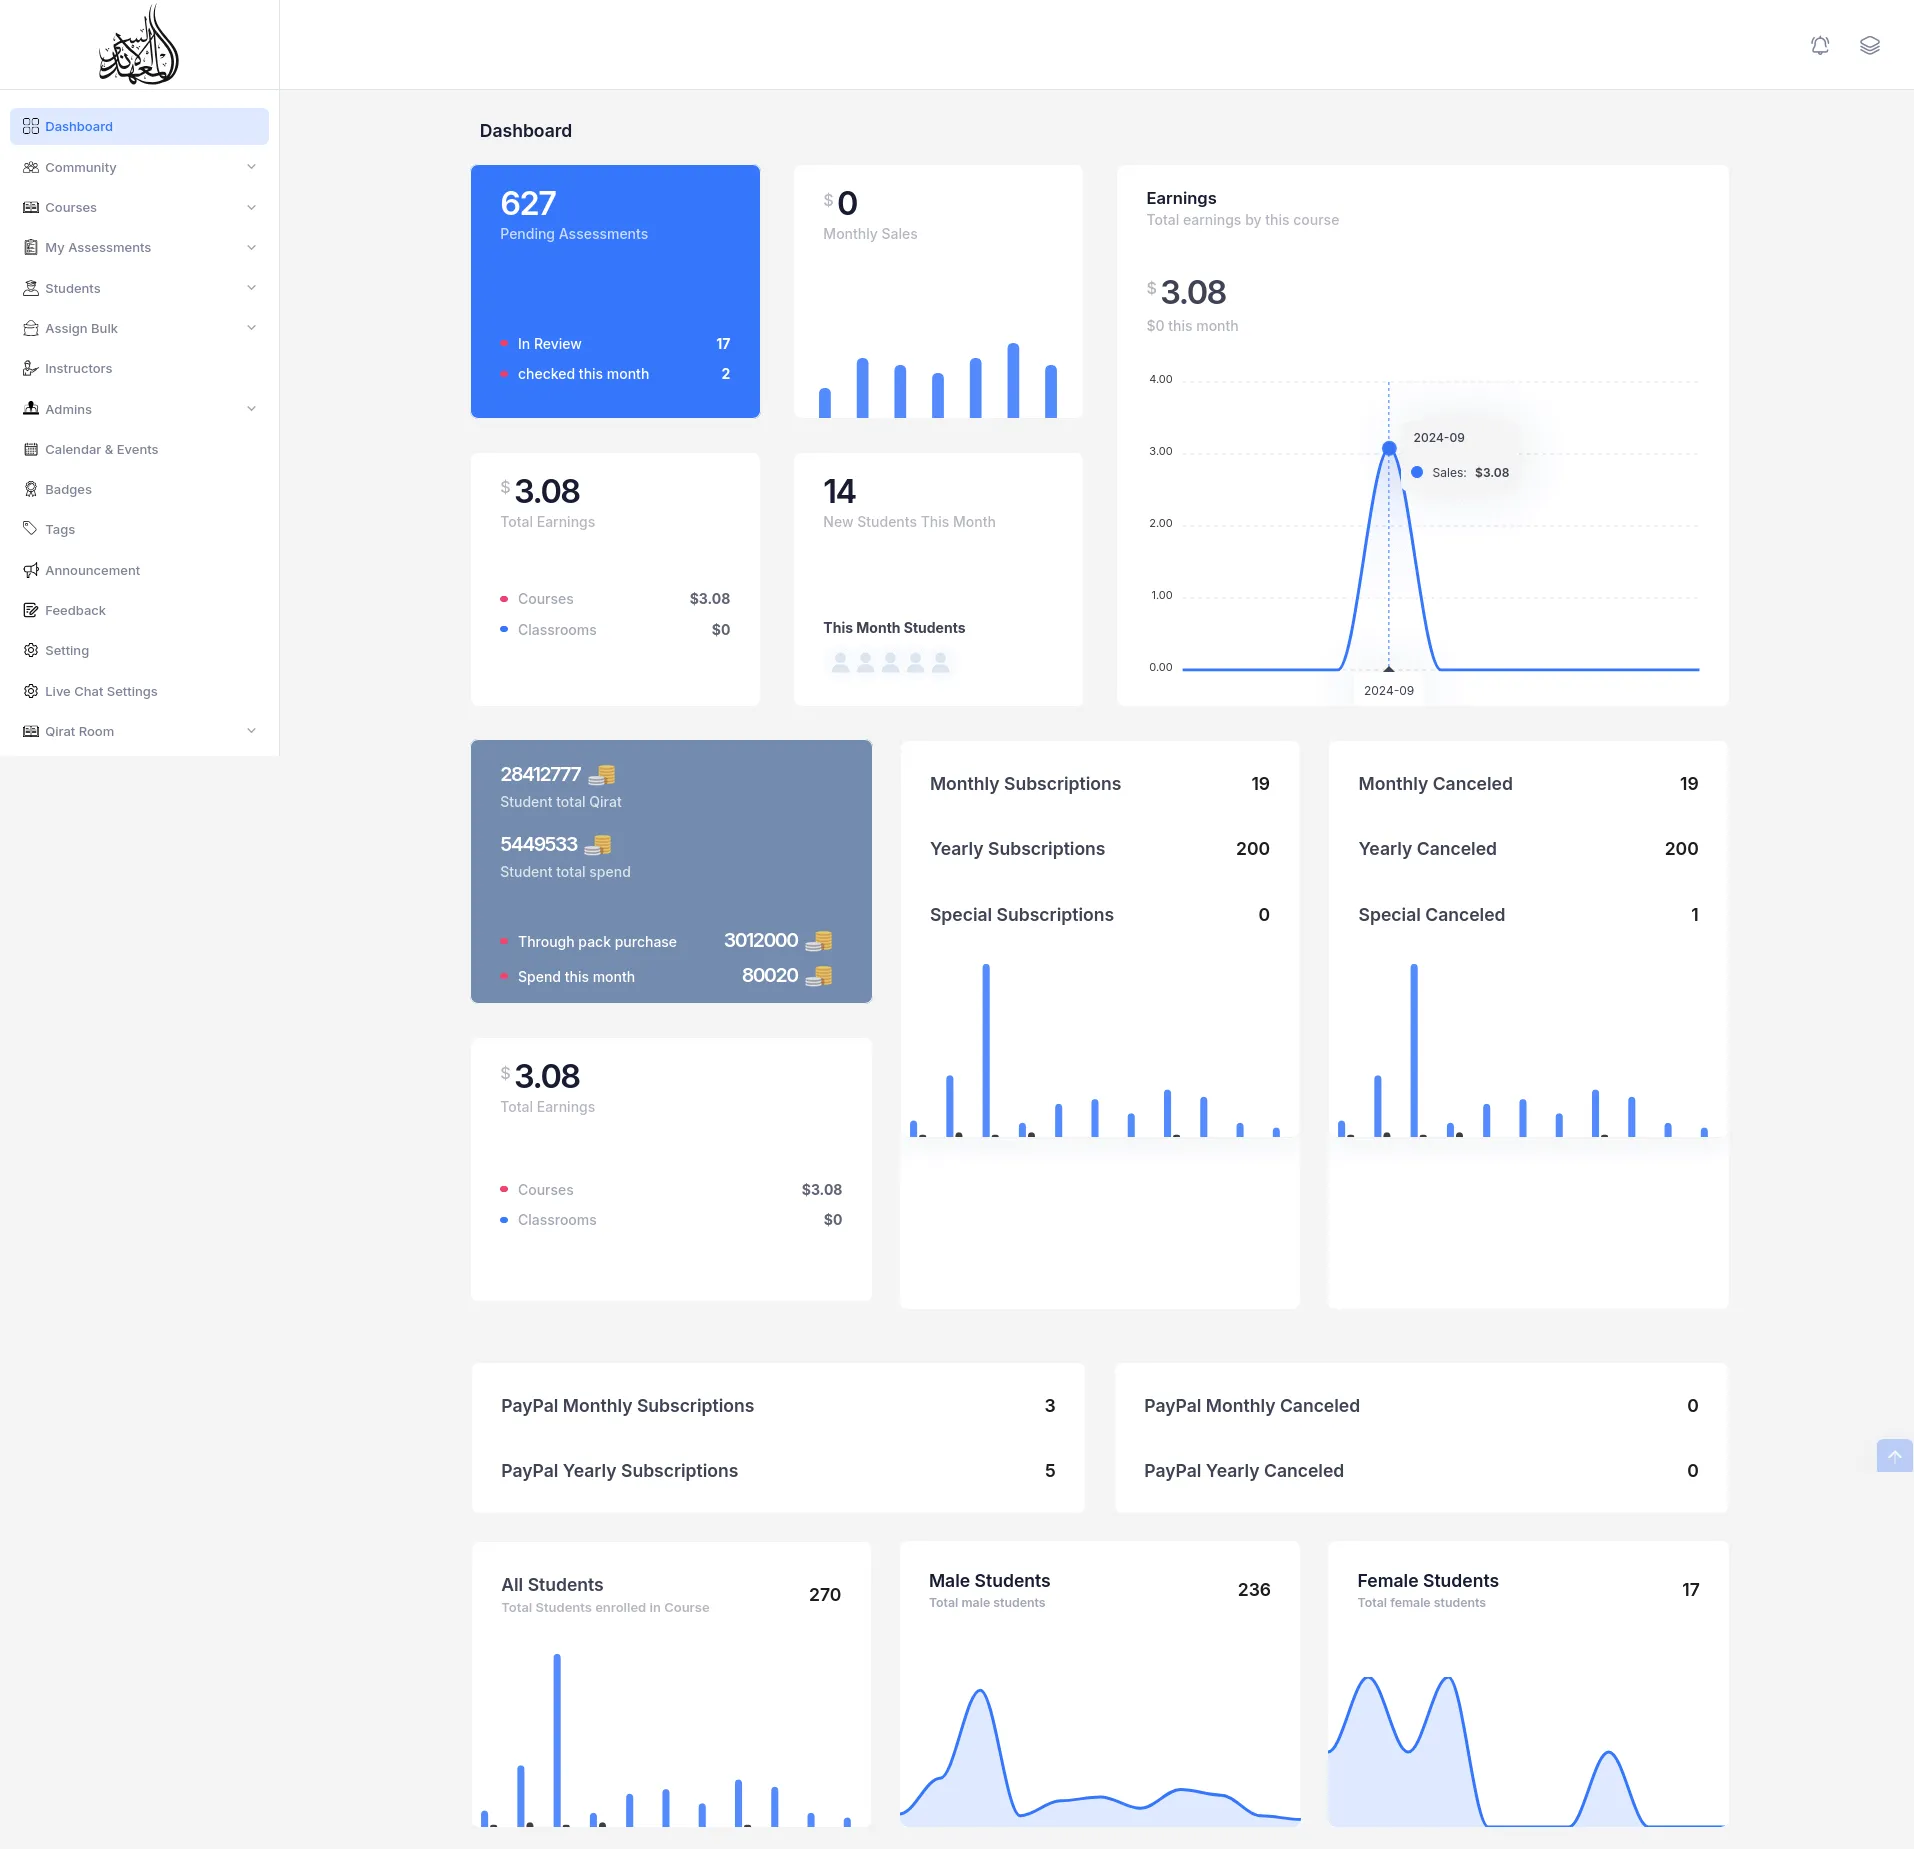Expand the My Assessments chevron
Viewport: 1914px width, 1849px height.
pyautogui.click(x=251, y=247)
